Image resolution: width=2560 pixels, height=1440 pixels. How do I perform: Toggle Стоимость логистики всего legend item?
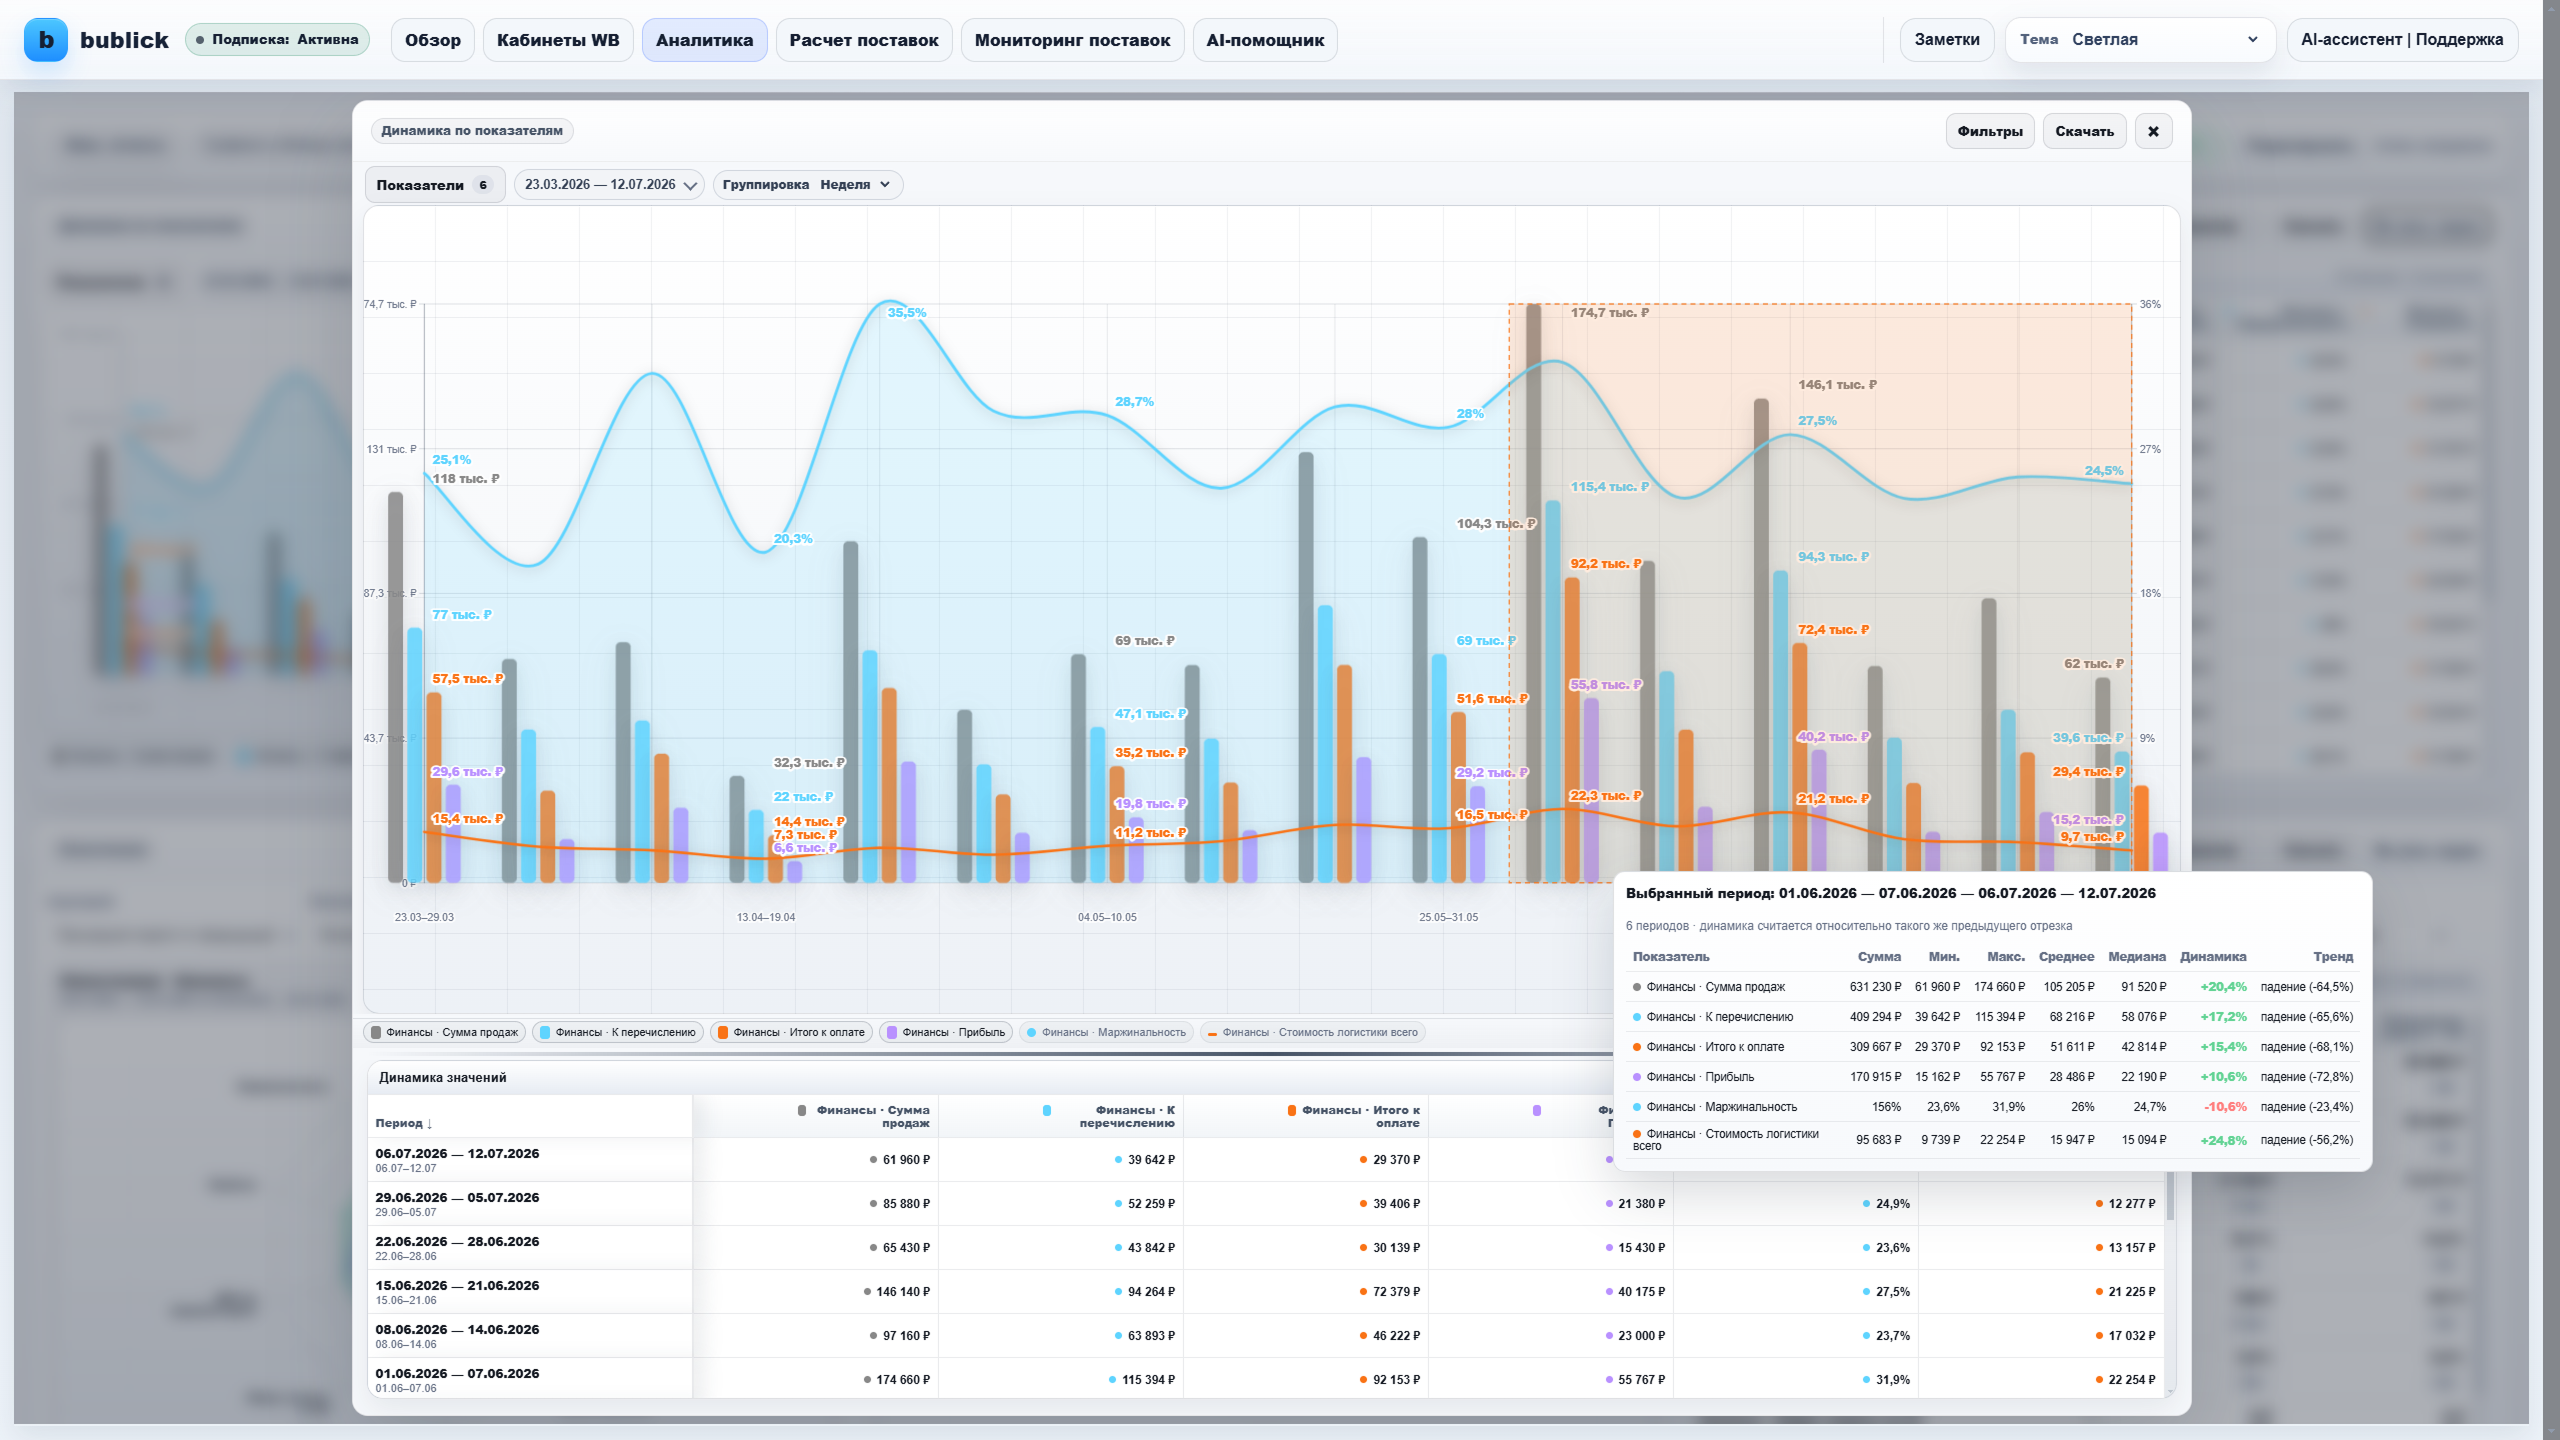1312,1032
